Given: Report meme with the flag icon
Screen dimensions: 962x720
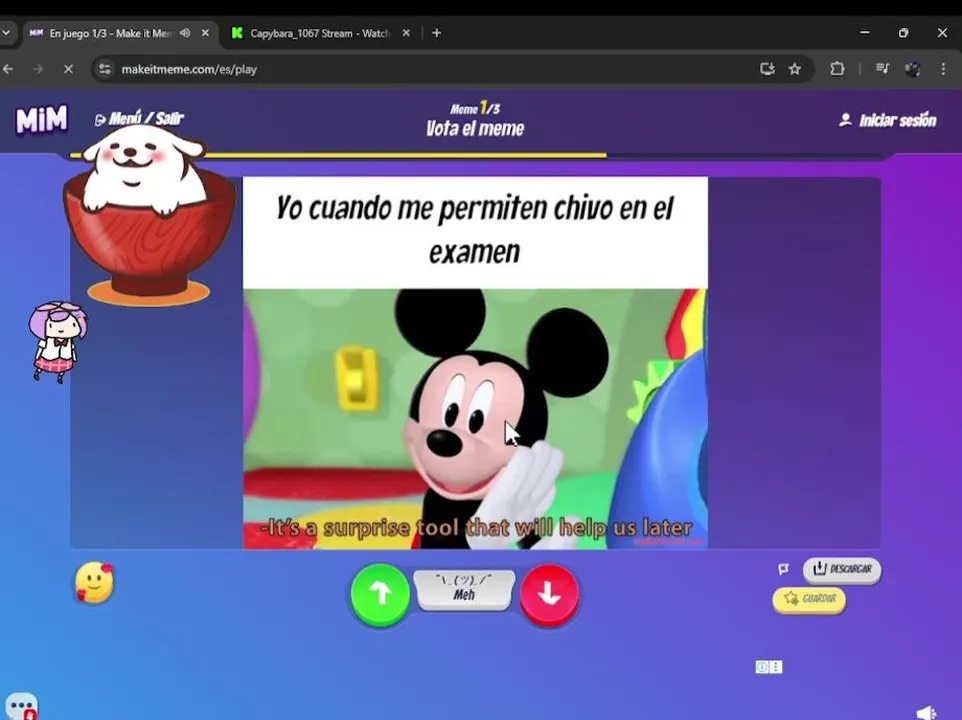Looking at the screenshot, I should (783, 569).
